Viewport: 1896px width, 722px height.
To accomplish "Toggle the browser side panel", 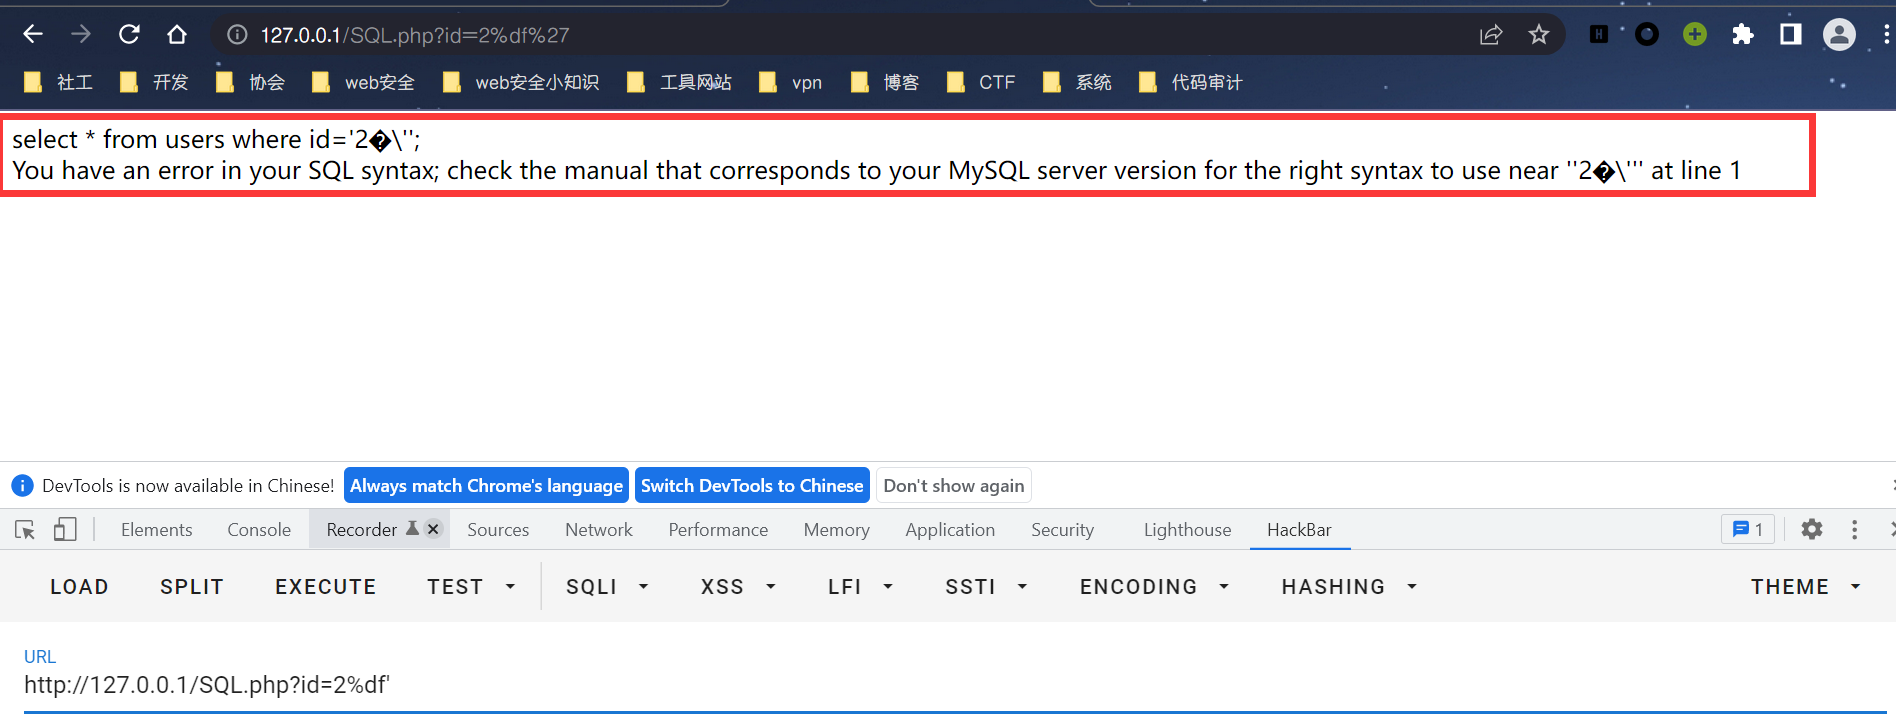I will coord(1790,35).
